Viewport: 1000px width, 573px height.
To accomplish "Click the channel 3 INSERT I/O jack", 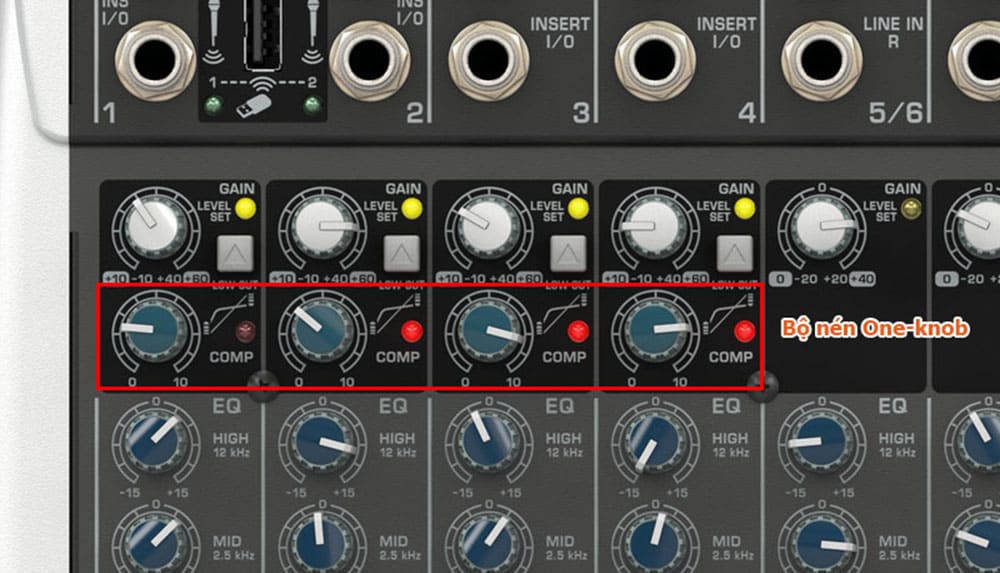I will tap(489, 61).
